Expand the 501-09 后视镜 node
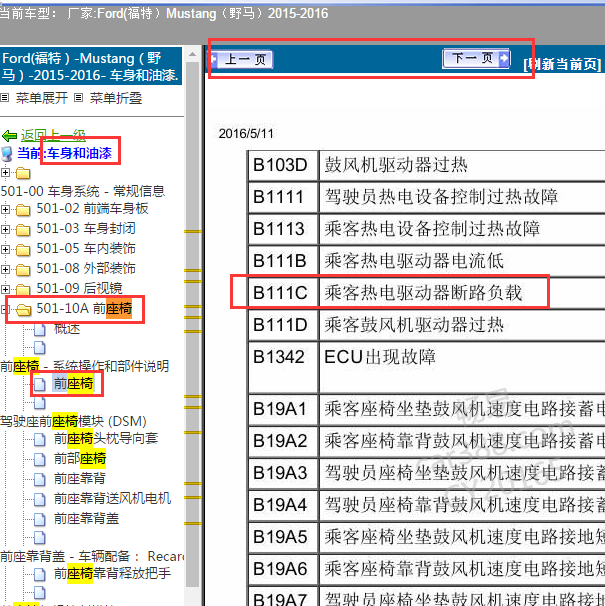 tap(5, 289)
